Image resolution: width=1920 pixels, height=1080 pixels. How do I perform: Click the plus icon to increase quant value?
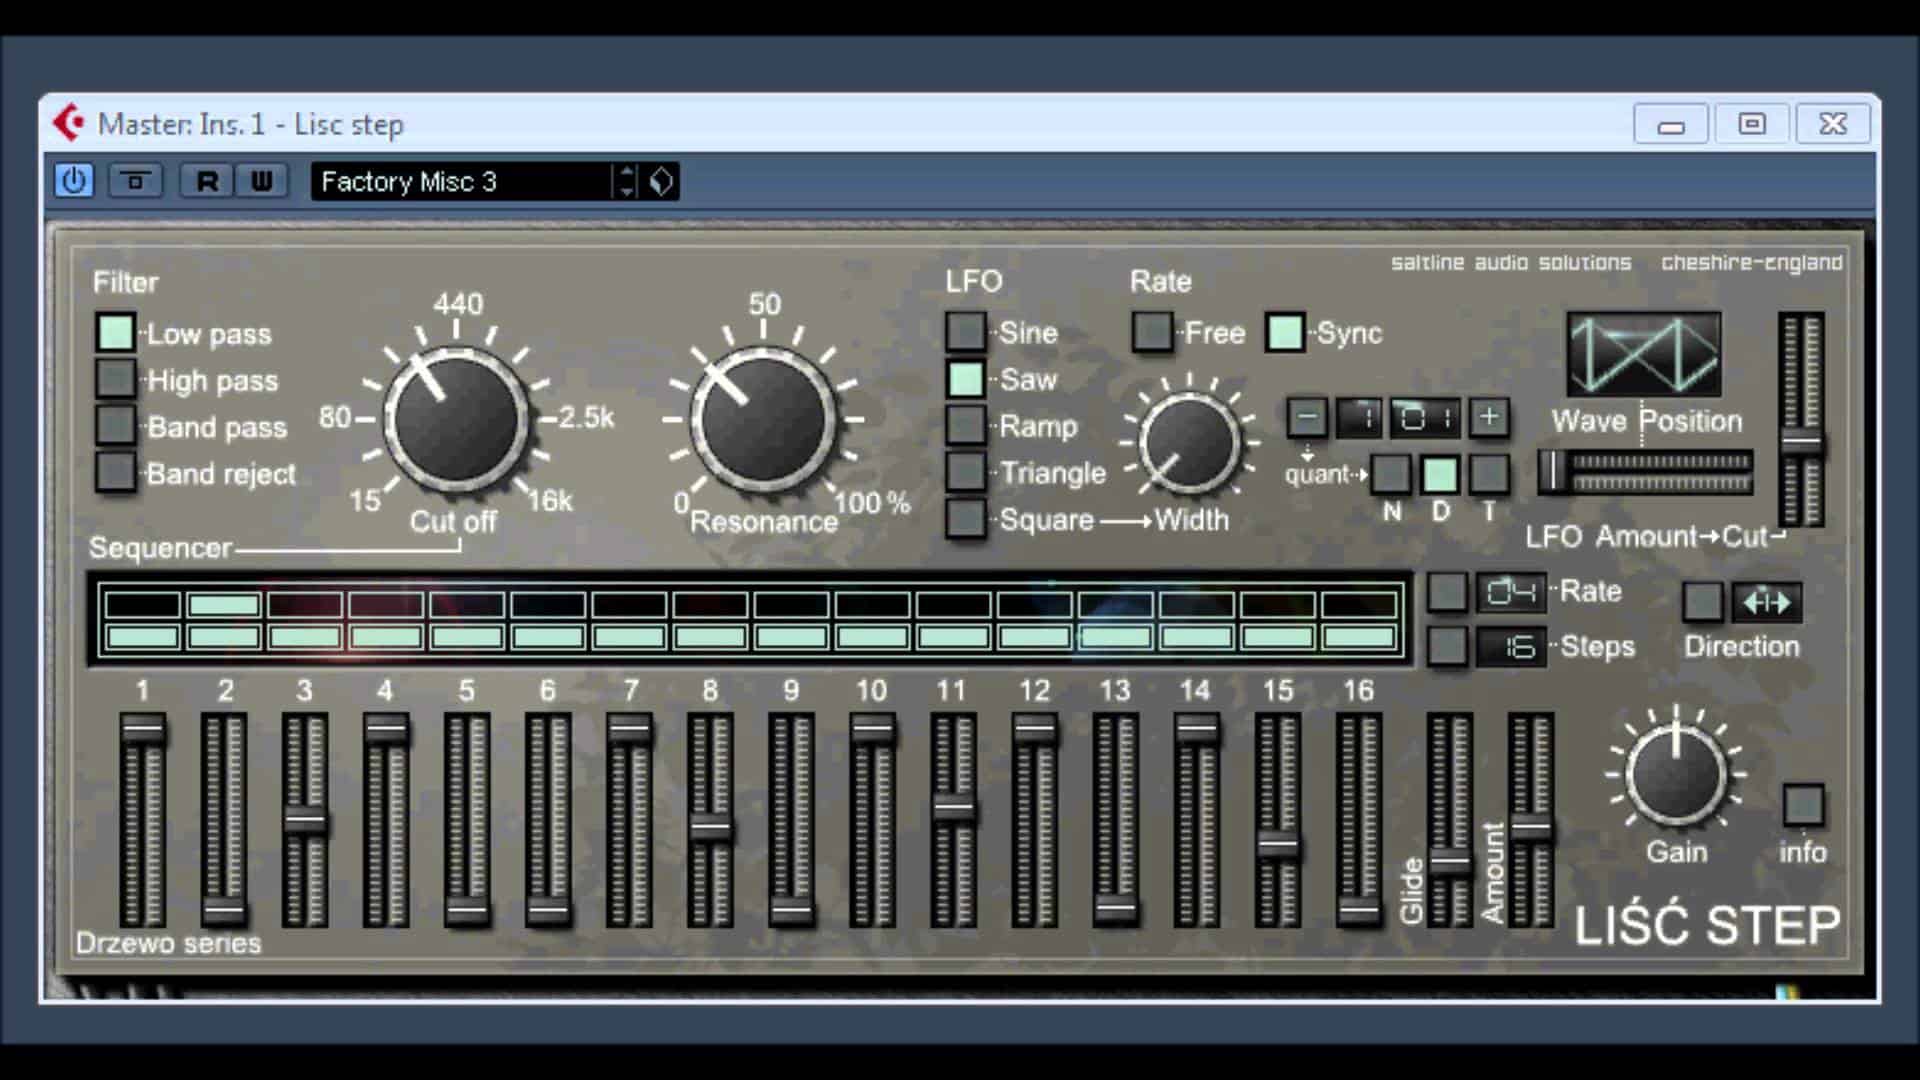click(x=1489, y=418)
